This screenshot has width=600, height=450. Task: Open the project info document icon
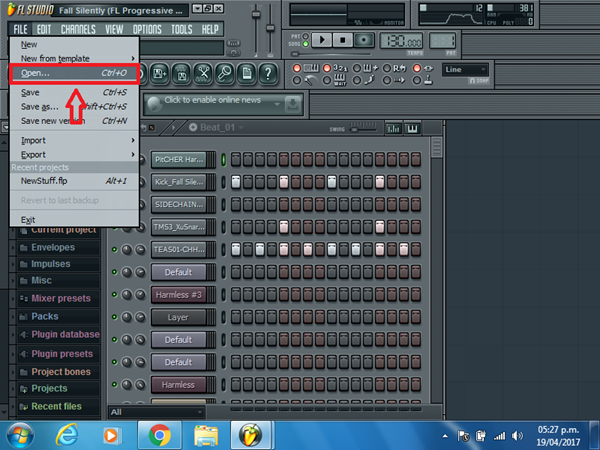click(x=247, y=73)
